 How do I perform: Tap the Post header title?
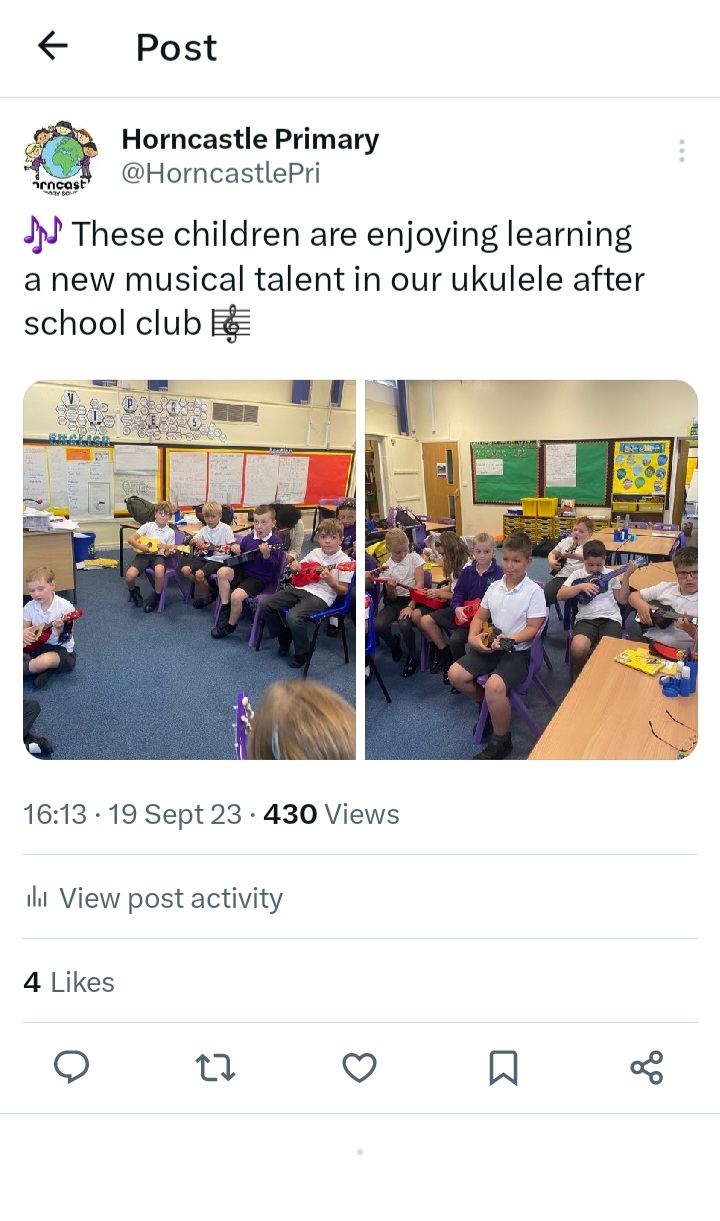176,47
